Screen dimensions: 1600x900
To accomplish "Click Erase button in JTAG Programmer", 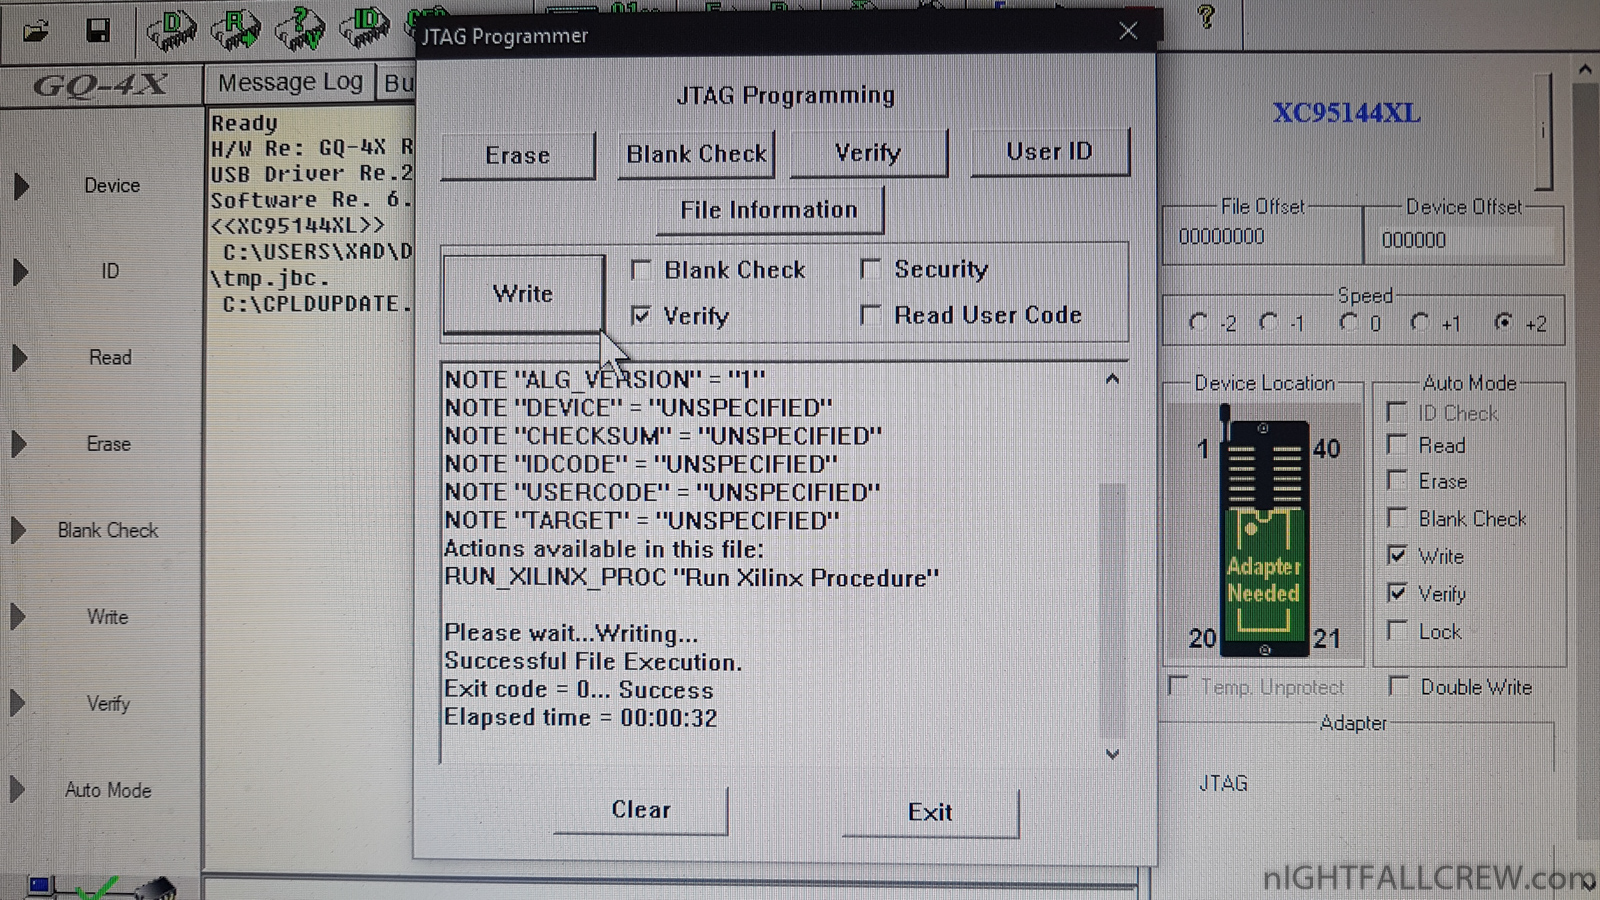I will (518, 155).
